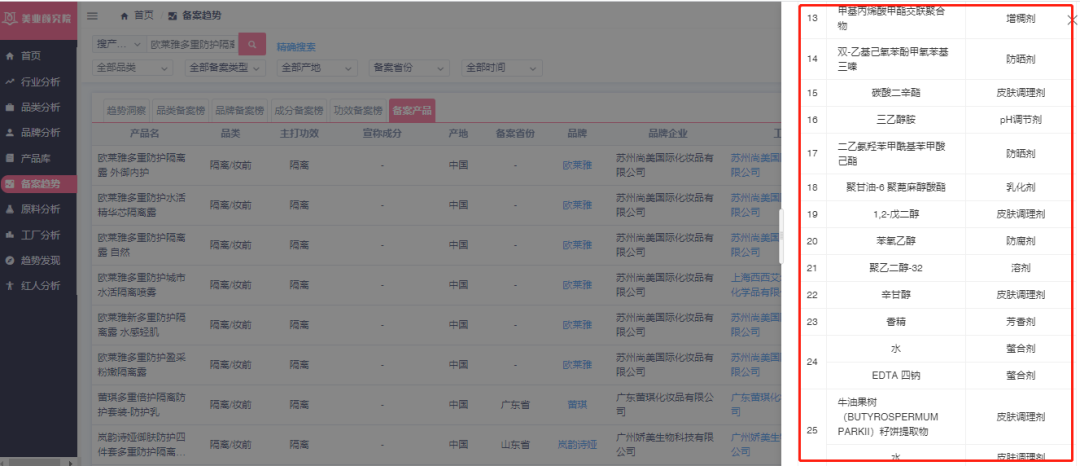The width and height of the screenshot is (1080, 466).
Task: Switch to the 成分备案榜 tab
Action: pos(300,110)
